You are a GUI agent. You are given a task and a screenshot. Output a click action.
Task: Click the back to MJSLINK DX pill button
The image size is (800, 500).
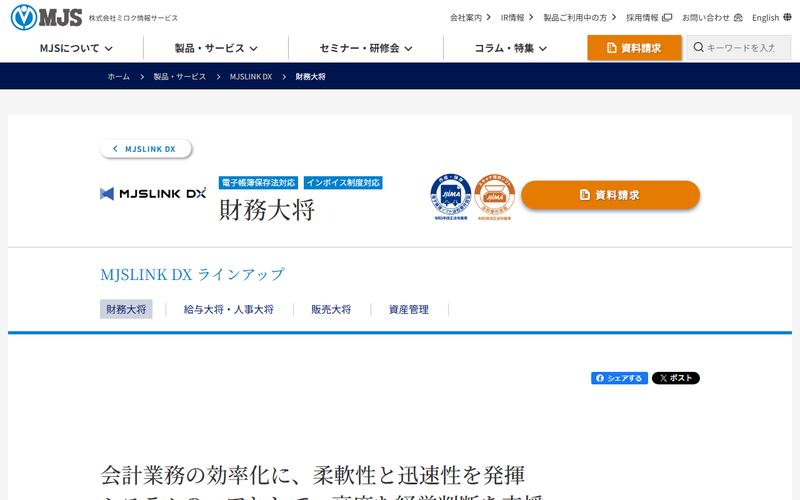tap(146, 148)
